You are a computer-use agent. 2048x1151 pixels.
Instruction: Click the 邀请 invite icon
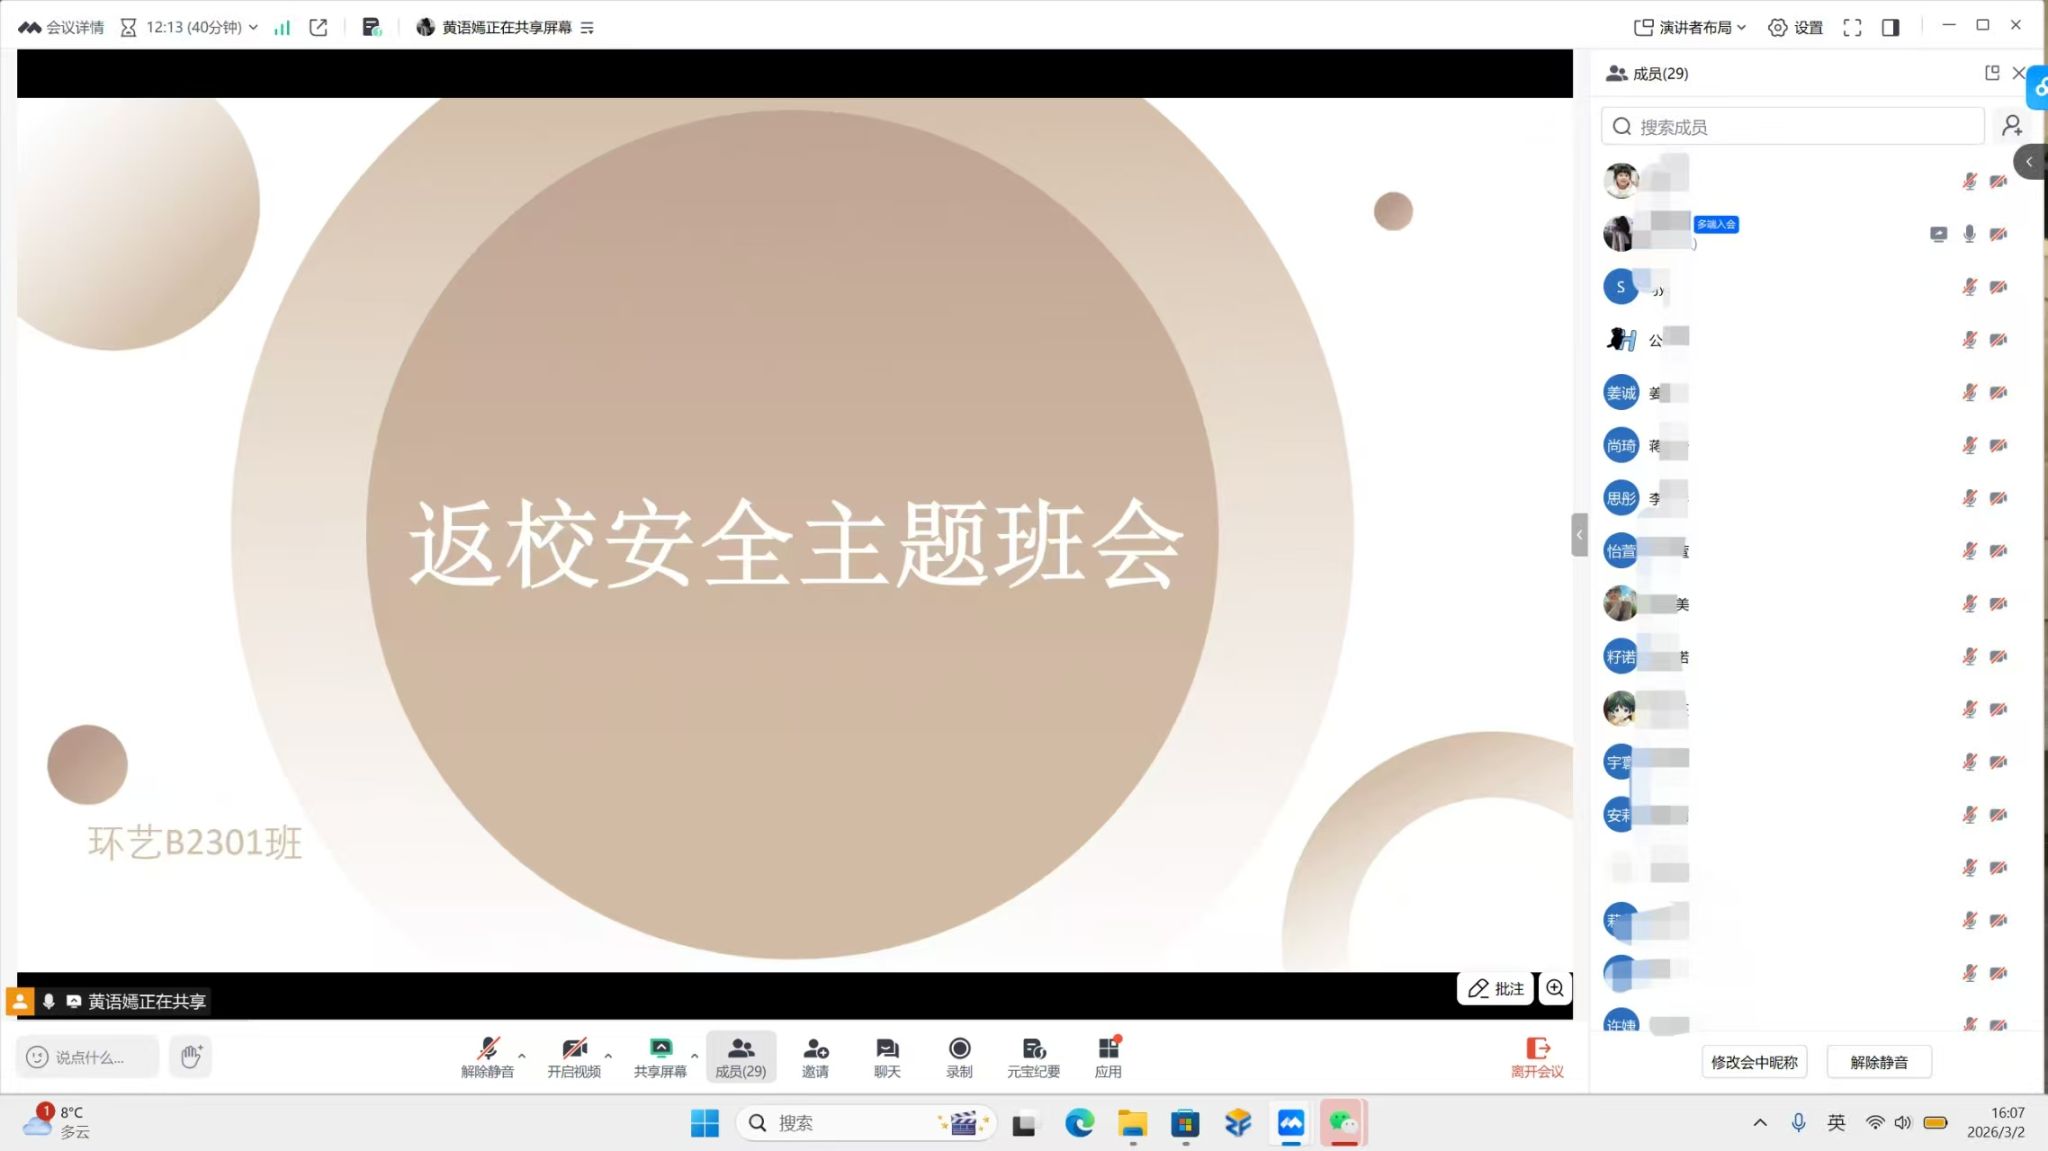point(815,1056)
